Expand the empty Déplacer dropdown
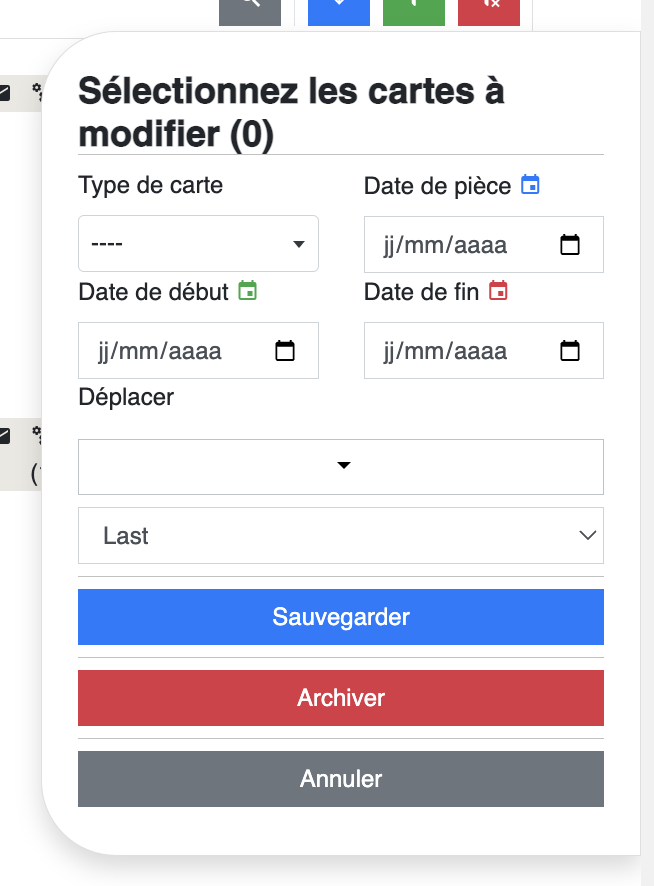This screenshot has width=654, height=886. [x=341, y=467]
